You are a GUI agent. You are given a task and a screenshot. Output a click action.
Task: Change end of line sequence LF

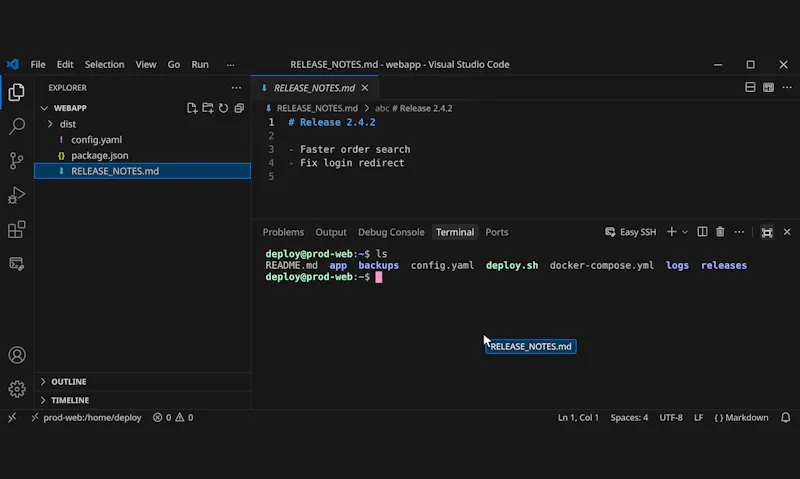698,417
